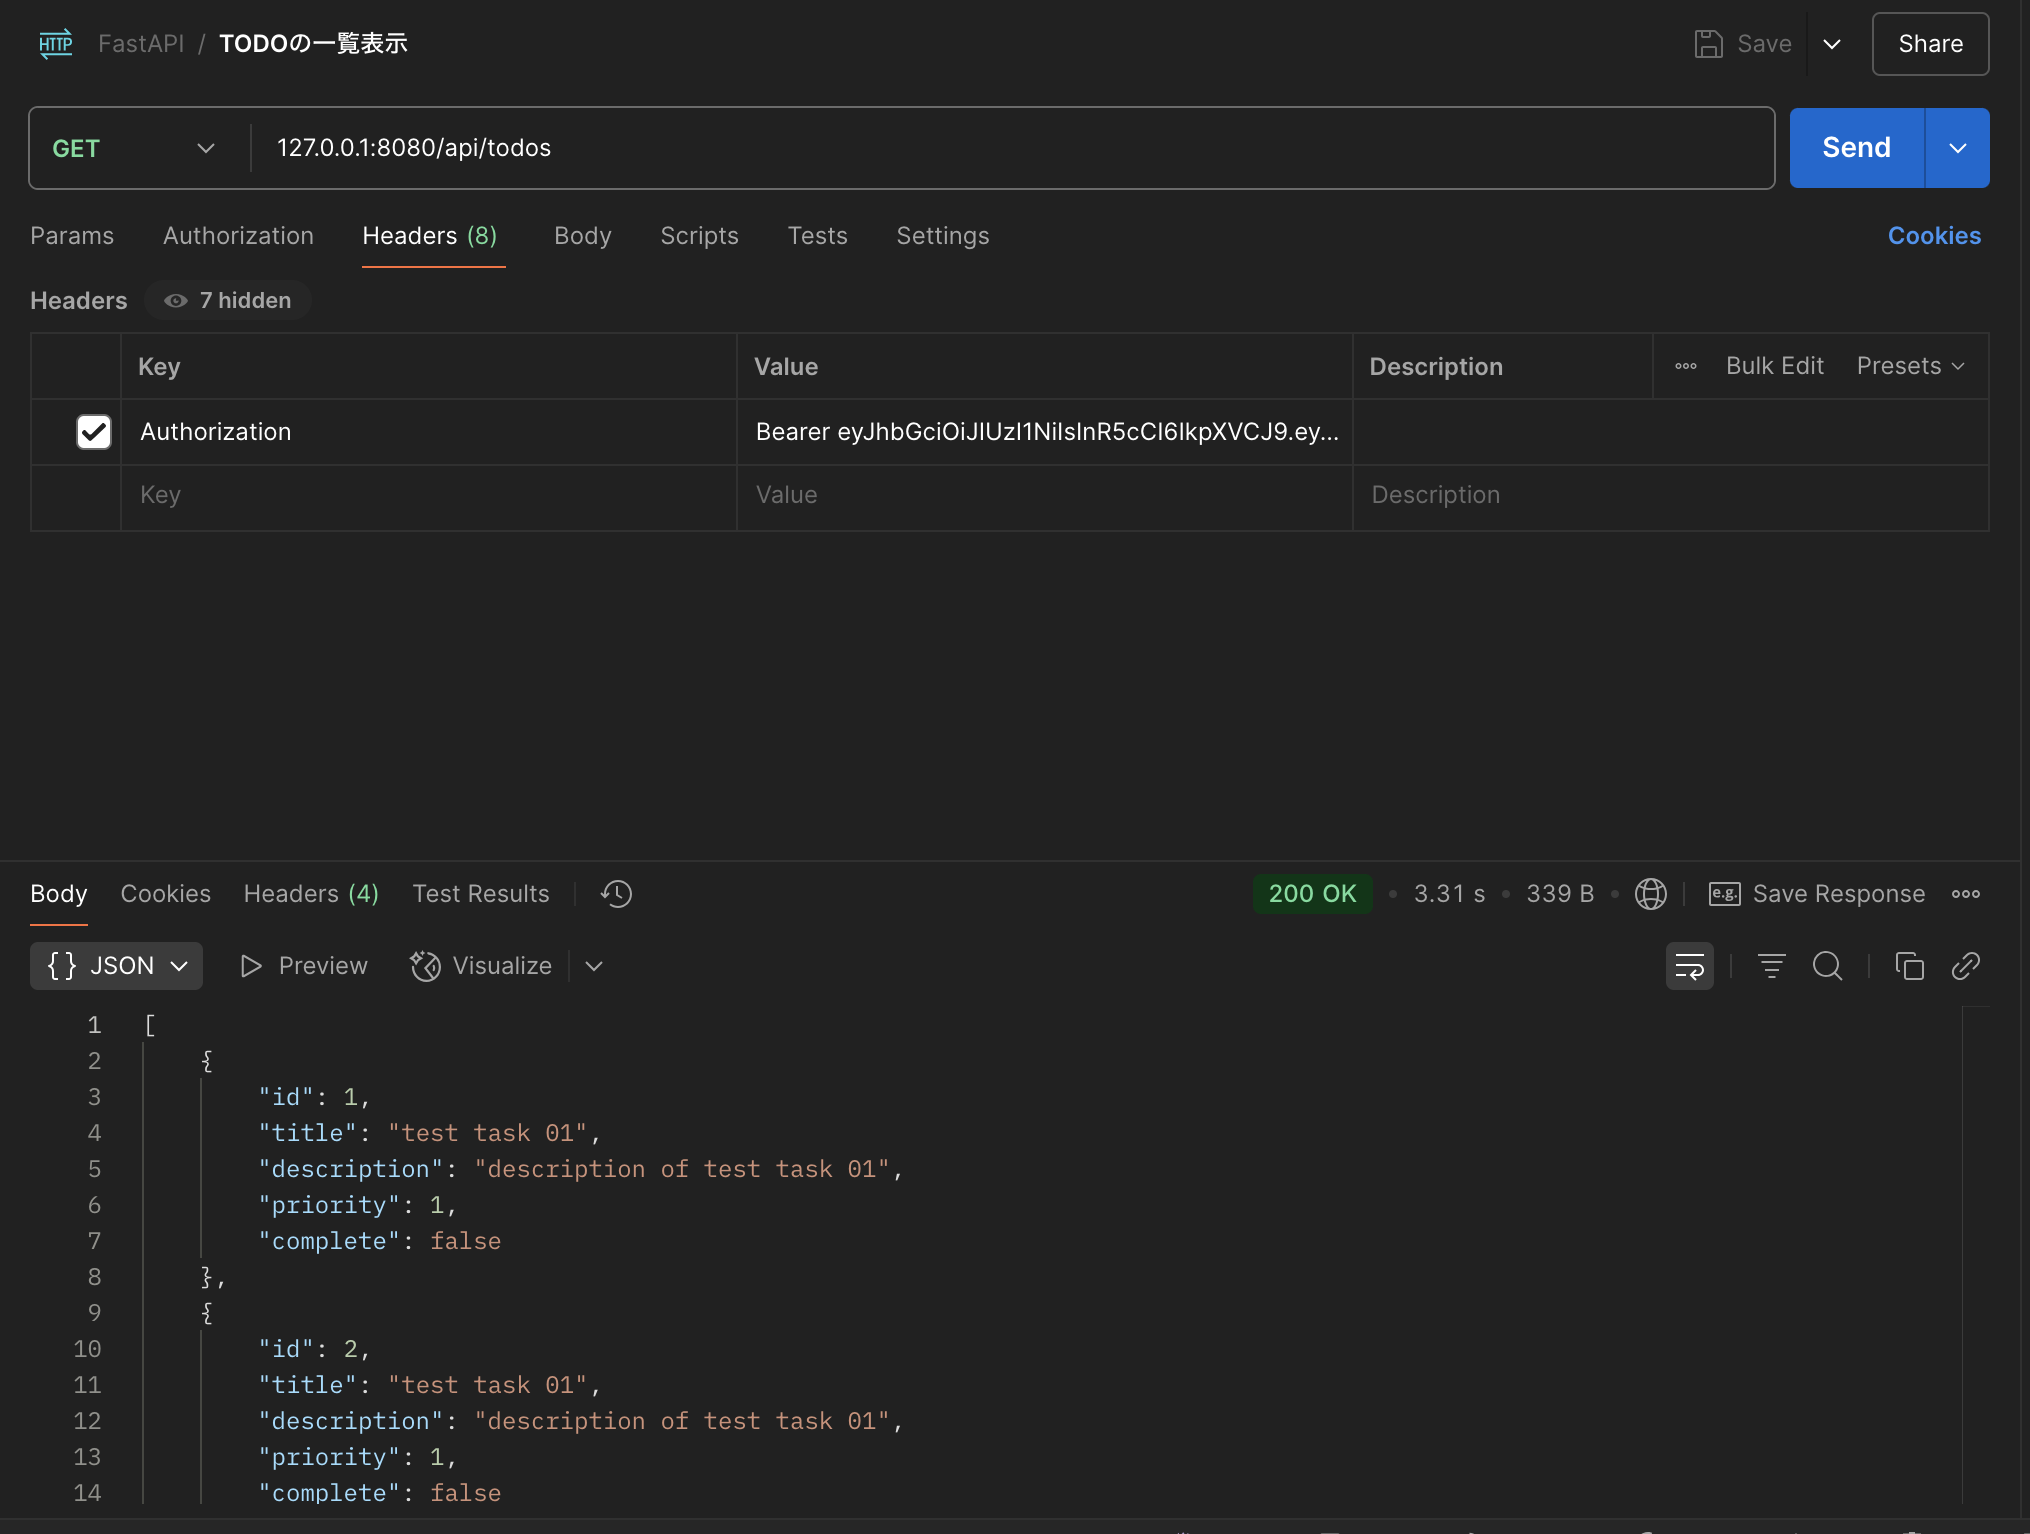
Task: Toggle the word wrap icon in response
Action: coord(1689,966)
